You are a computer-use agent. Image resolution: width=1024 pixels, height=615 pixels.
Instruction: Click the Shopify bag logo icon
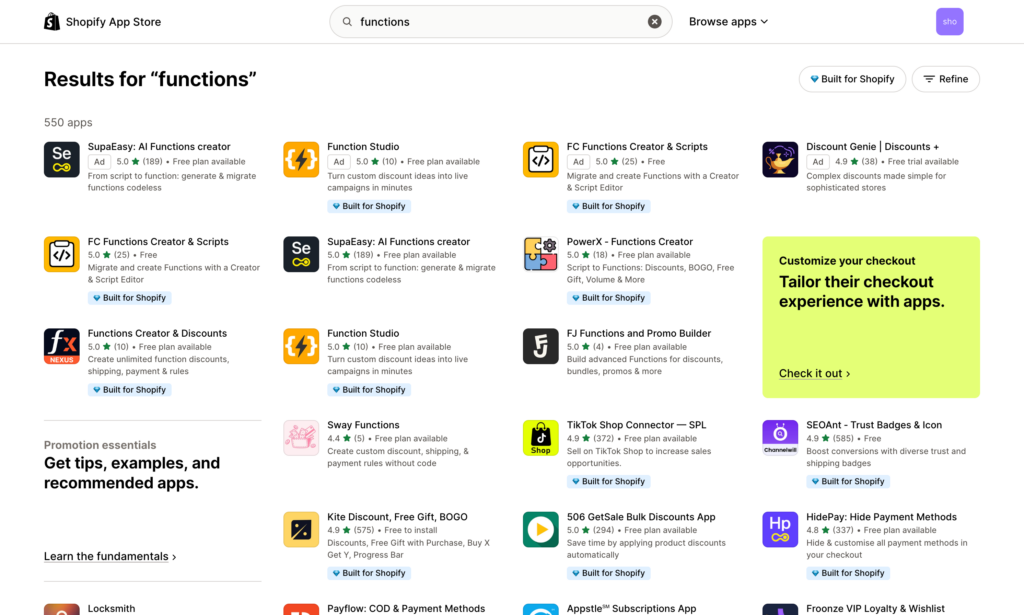pyautogui.click(x=52, y=22)
